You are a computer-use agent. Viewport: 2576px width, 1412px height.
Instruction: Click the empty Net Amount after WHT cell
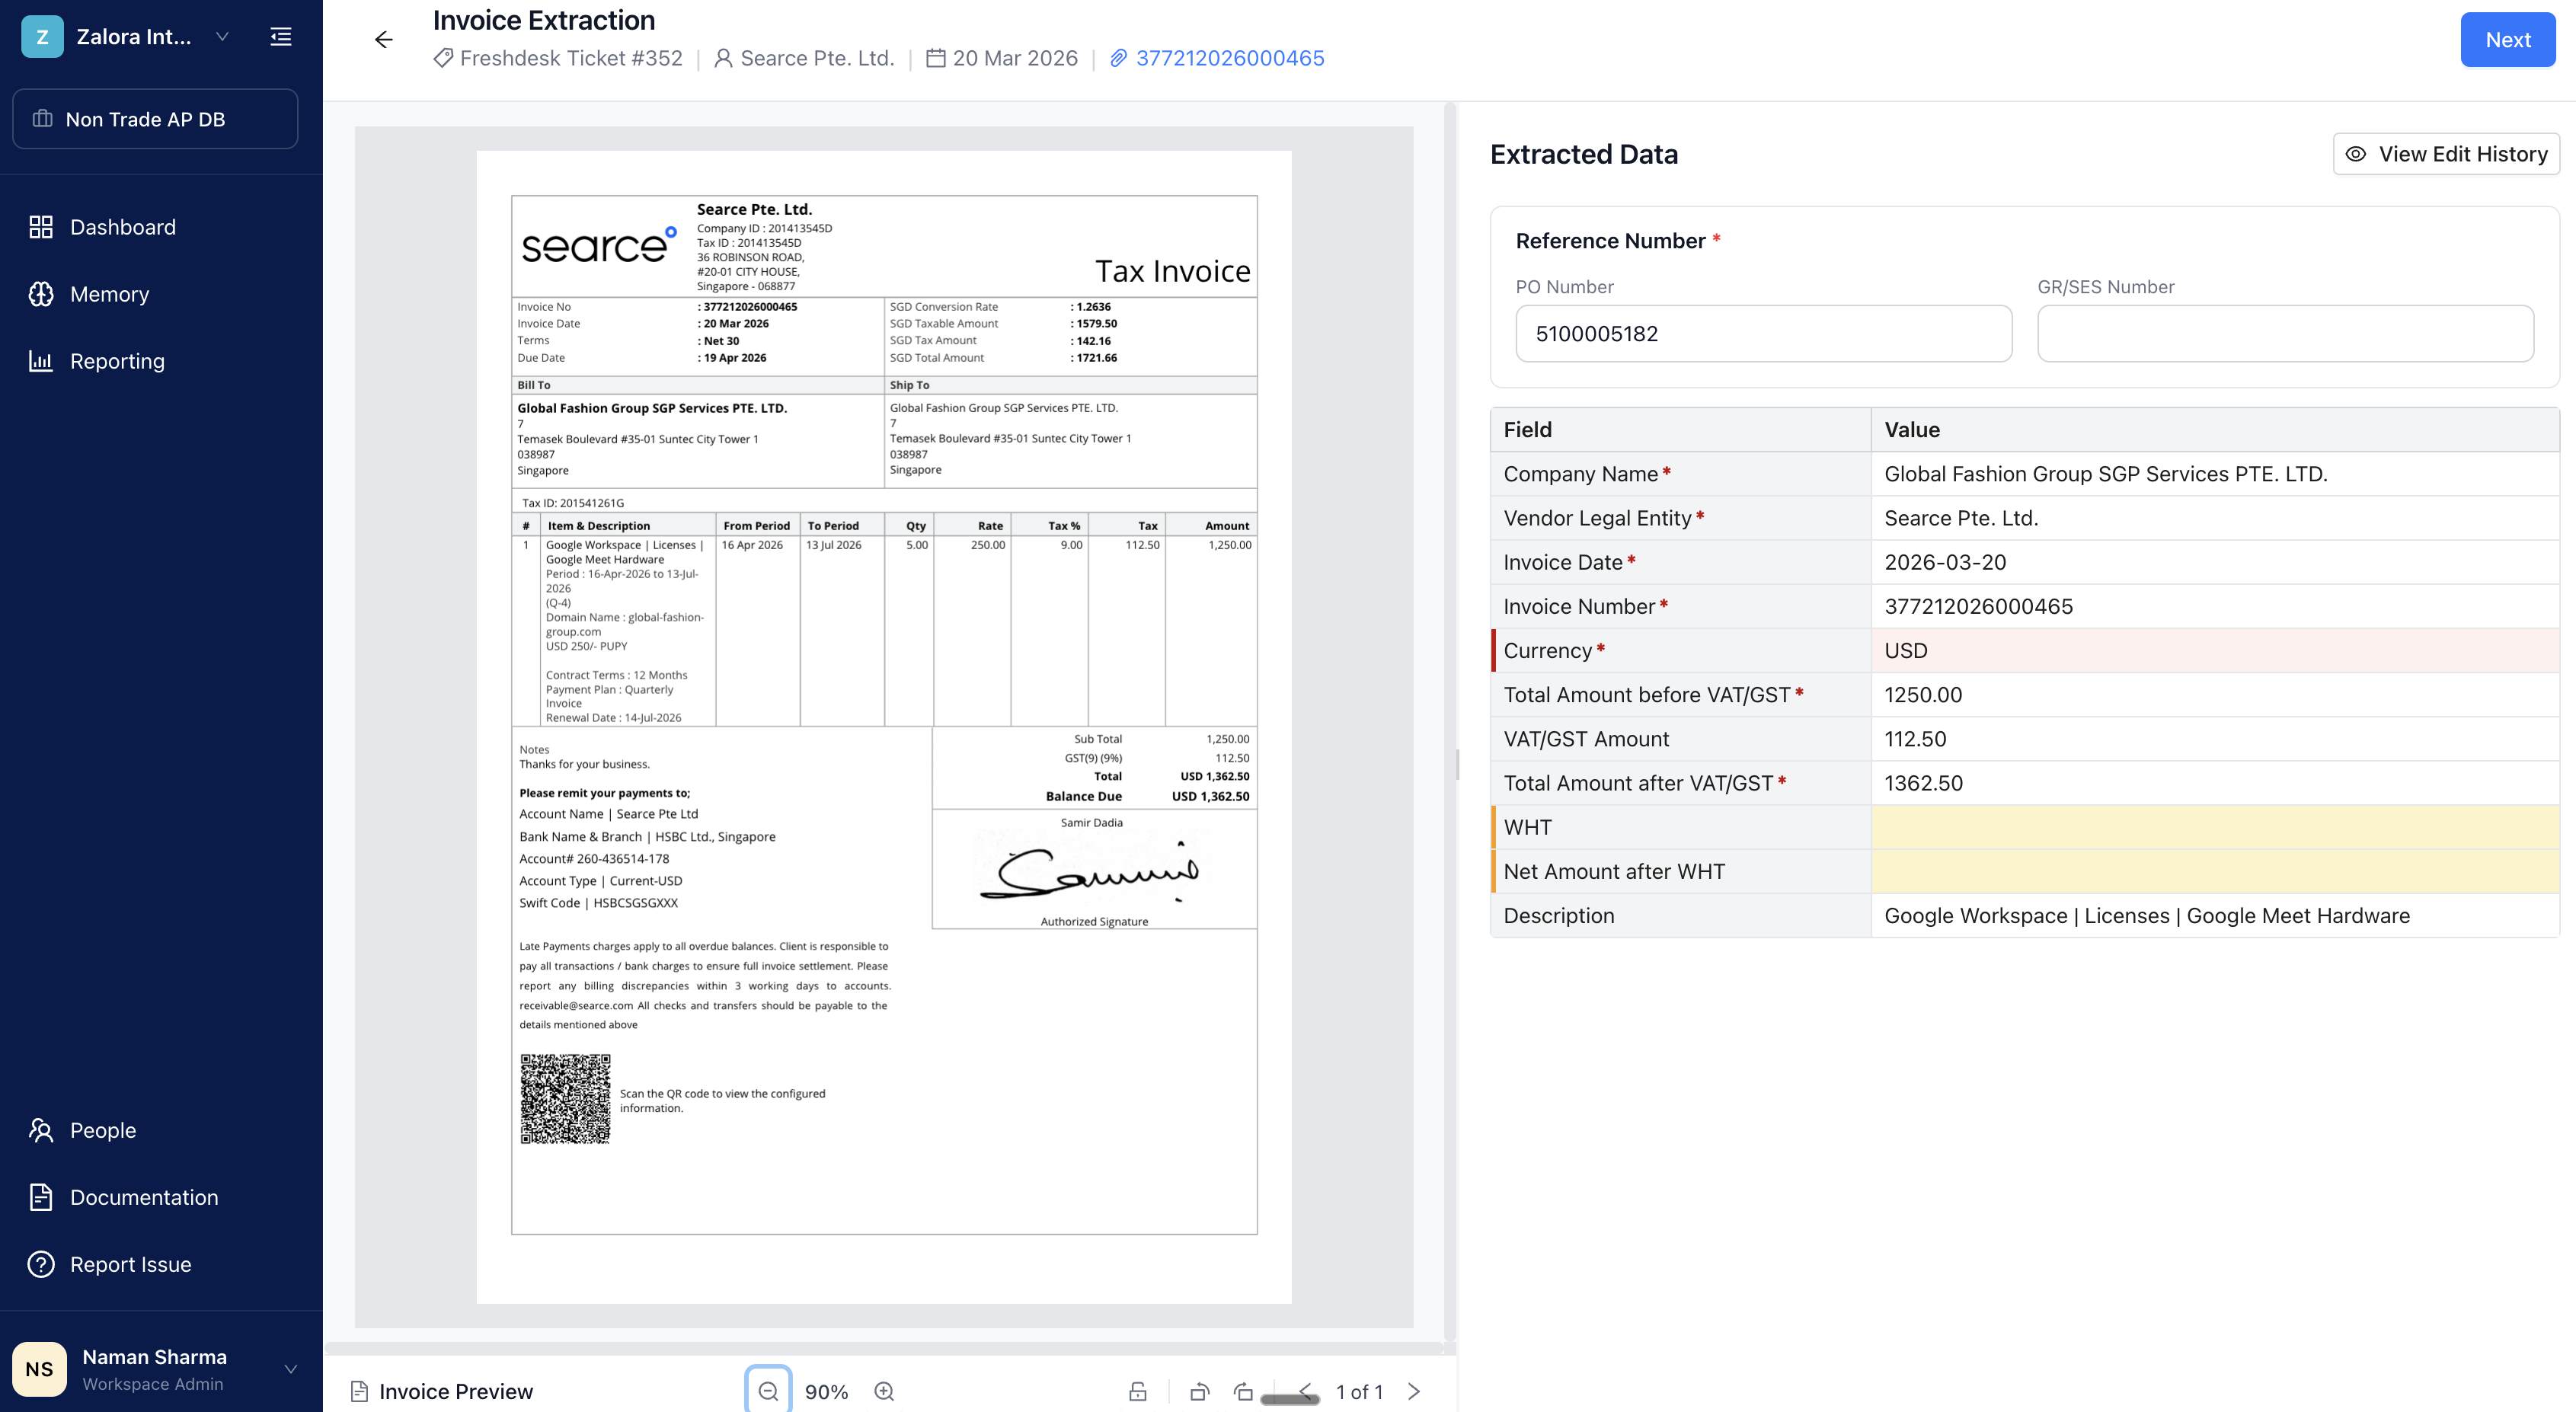(2214, 871)
